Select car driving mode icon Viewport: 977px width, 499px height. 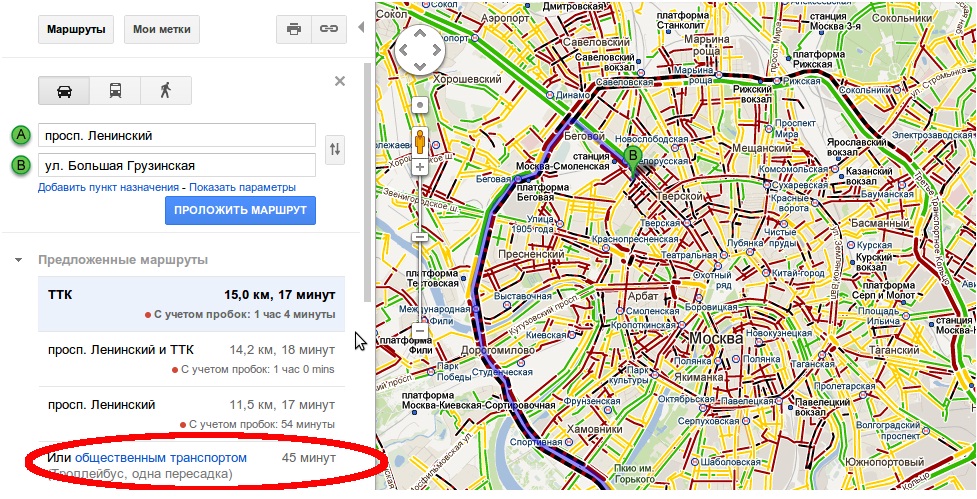coord(64,91)
